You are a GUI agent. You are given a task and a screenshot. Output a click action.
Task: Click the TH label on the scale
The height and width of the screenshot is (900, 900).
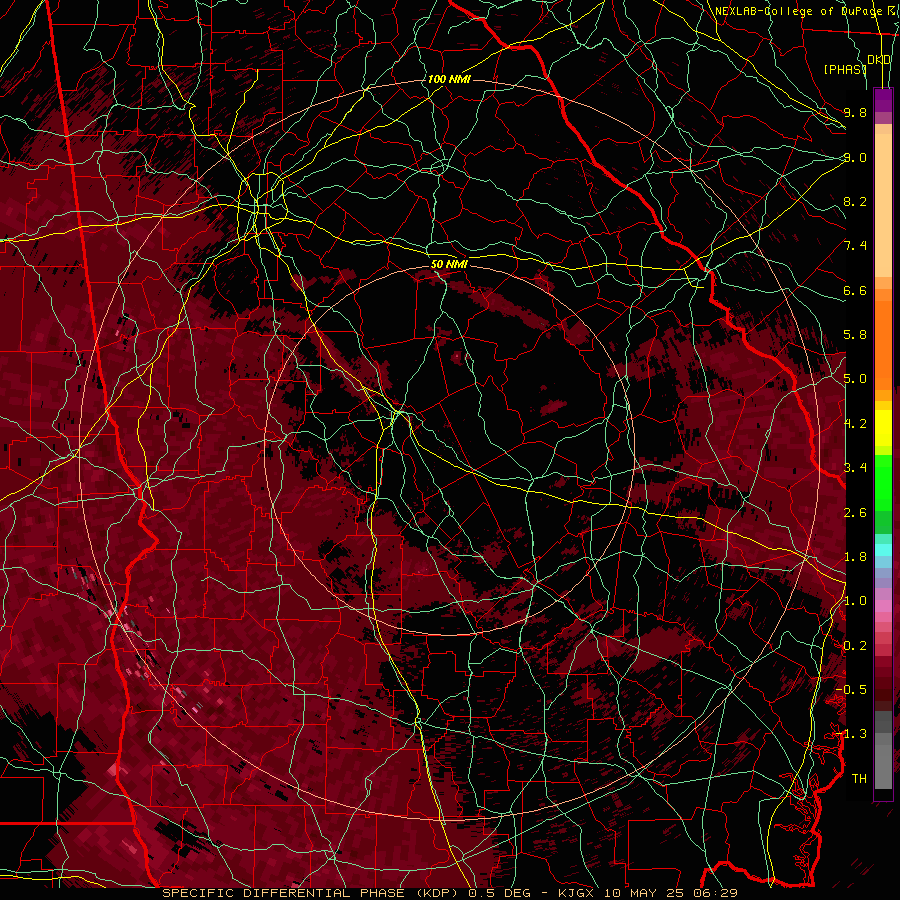(859, 779)
